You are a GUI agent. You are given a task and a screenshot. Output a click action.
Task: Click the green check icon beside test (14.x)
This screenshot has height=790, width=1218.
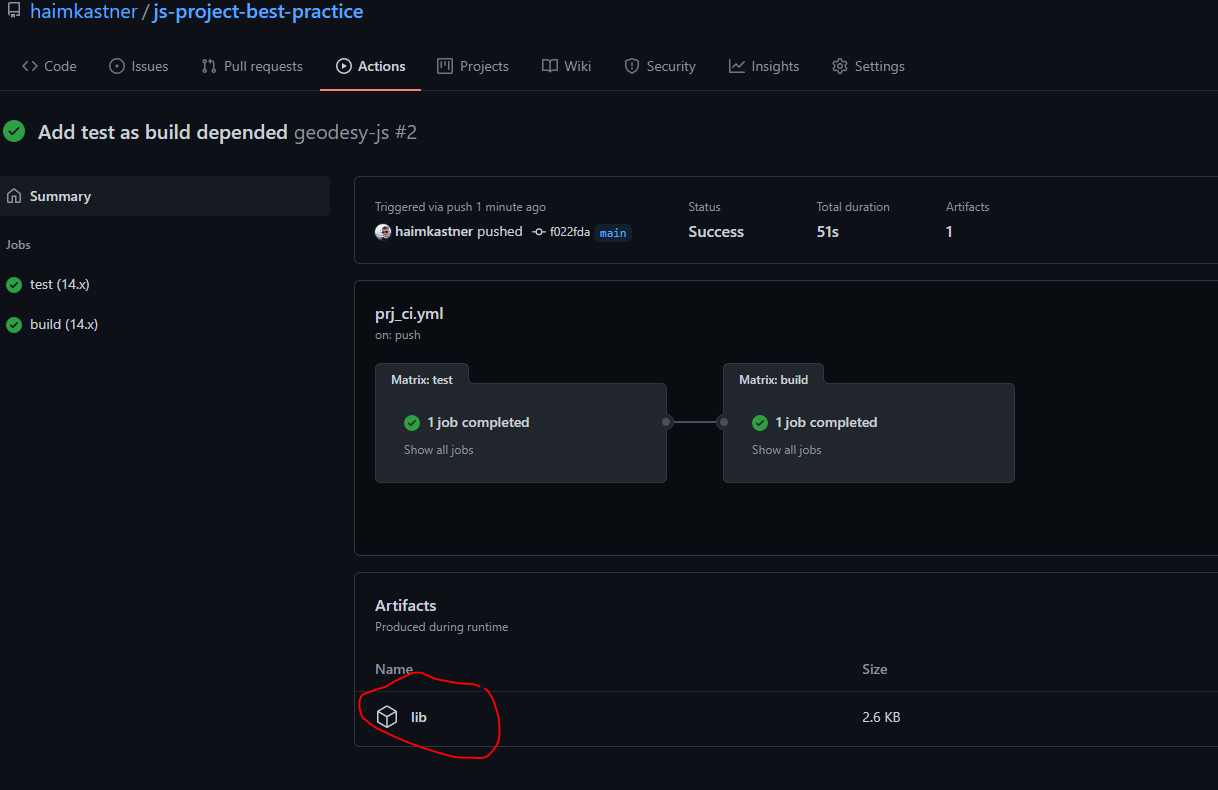[14, 284]
